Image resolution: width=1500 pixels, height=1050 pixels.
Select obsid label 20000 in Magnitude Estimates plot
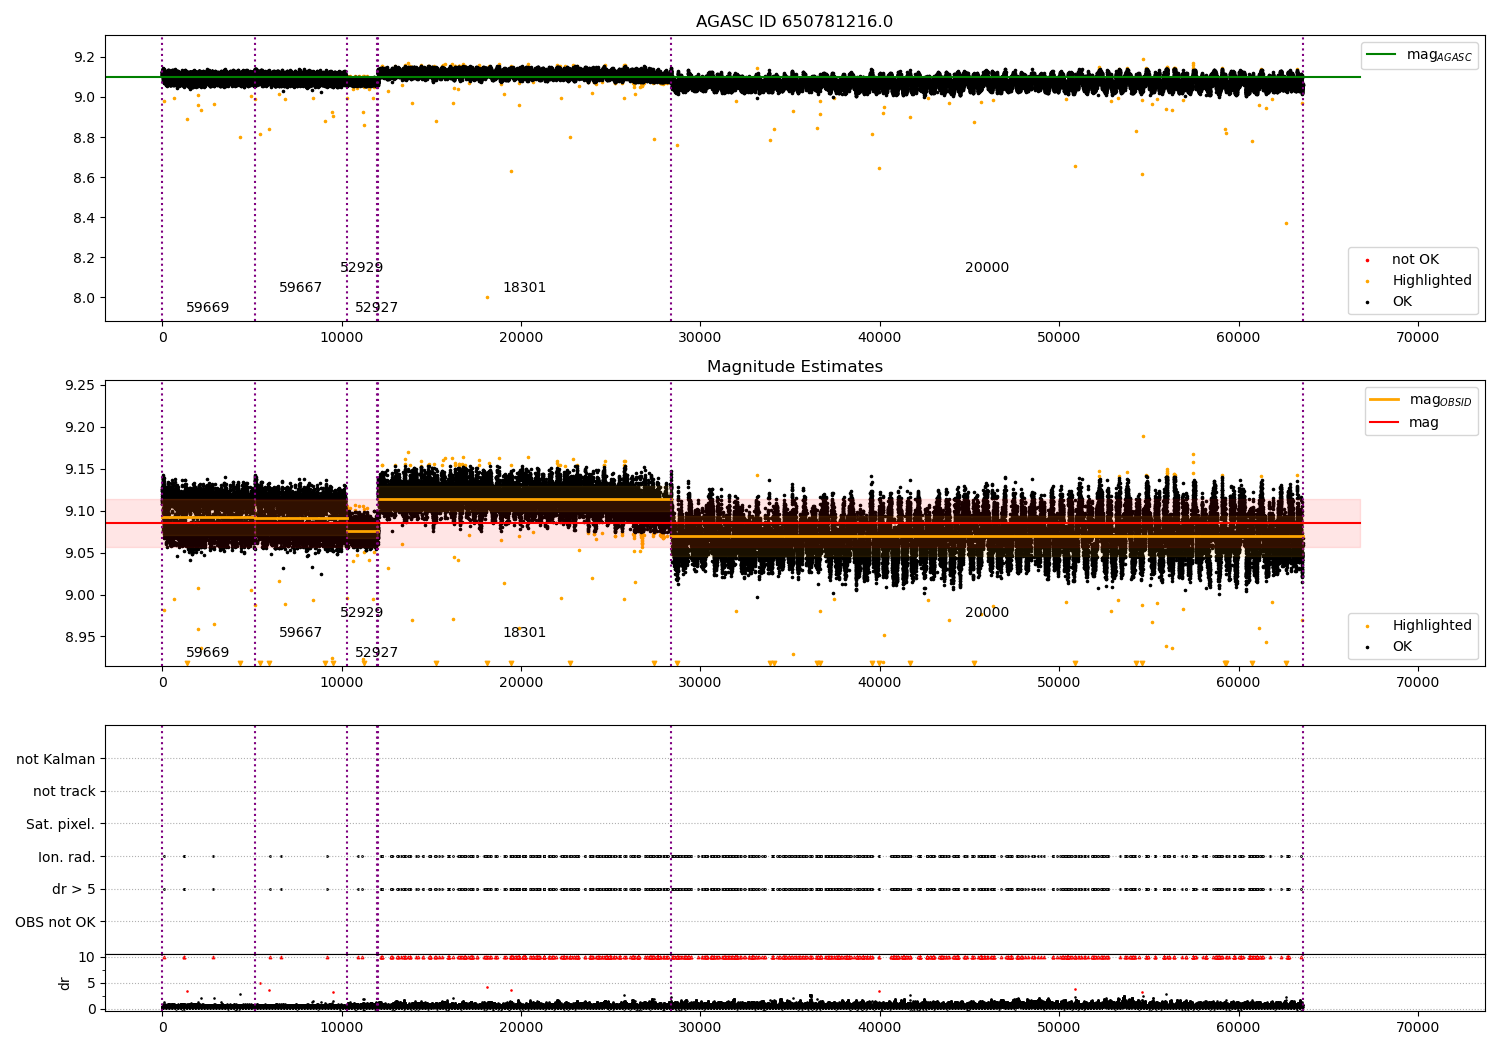tap(987, 613)
